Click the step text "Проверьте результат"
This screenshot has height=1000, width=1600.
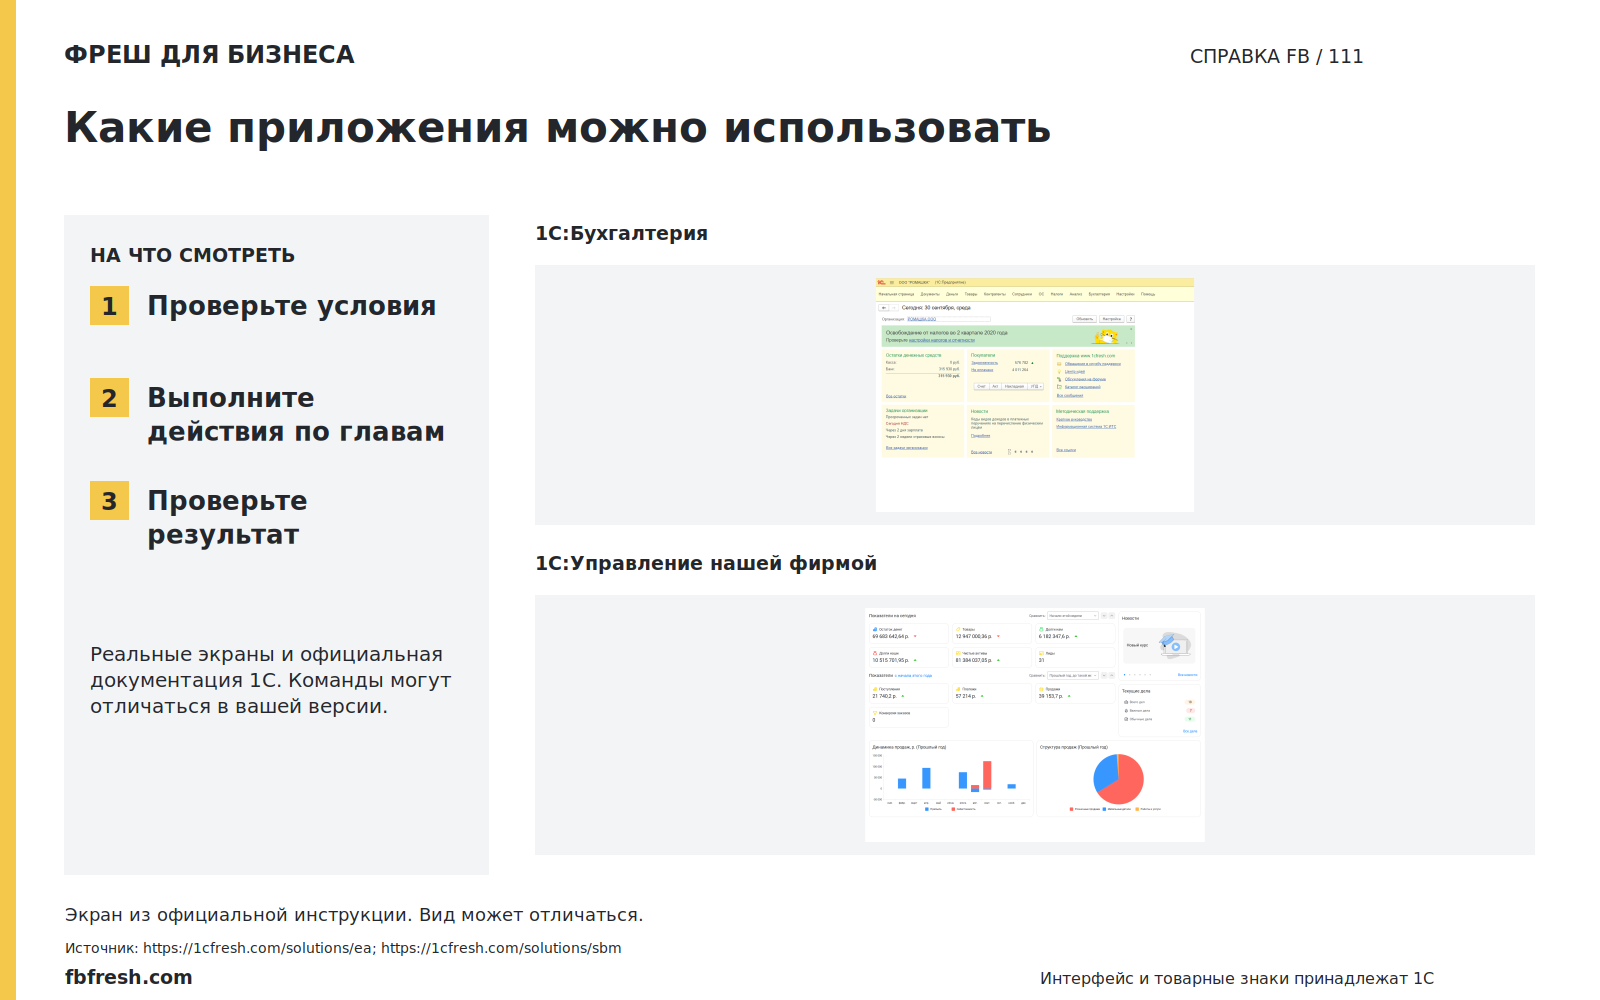point(228,518)
